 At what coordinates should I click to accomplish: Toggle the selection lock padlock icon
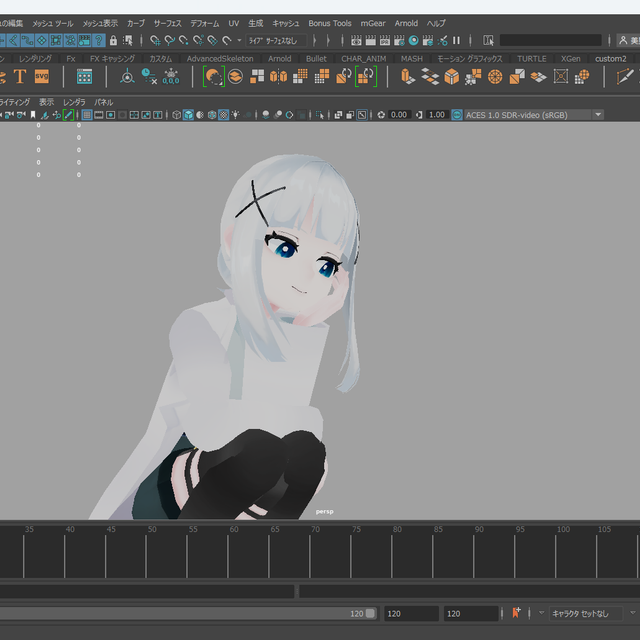coord(113,40)
